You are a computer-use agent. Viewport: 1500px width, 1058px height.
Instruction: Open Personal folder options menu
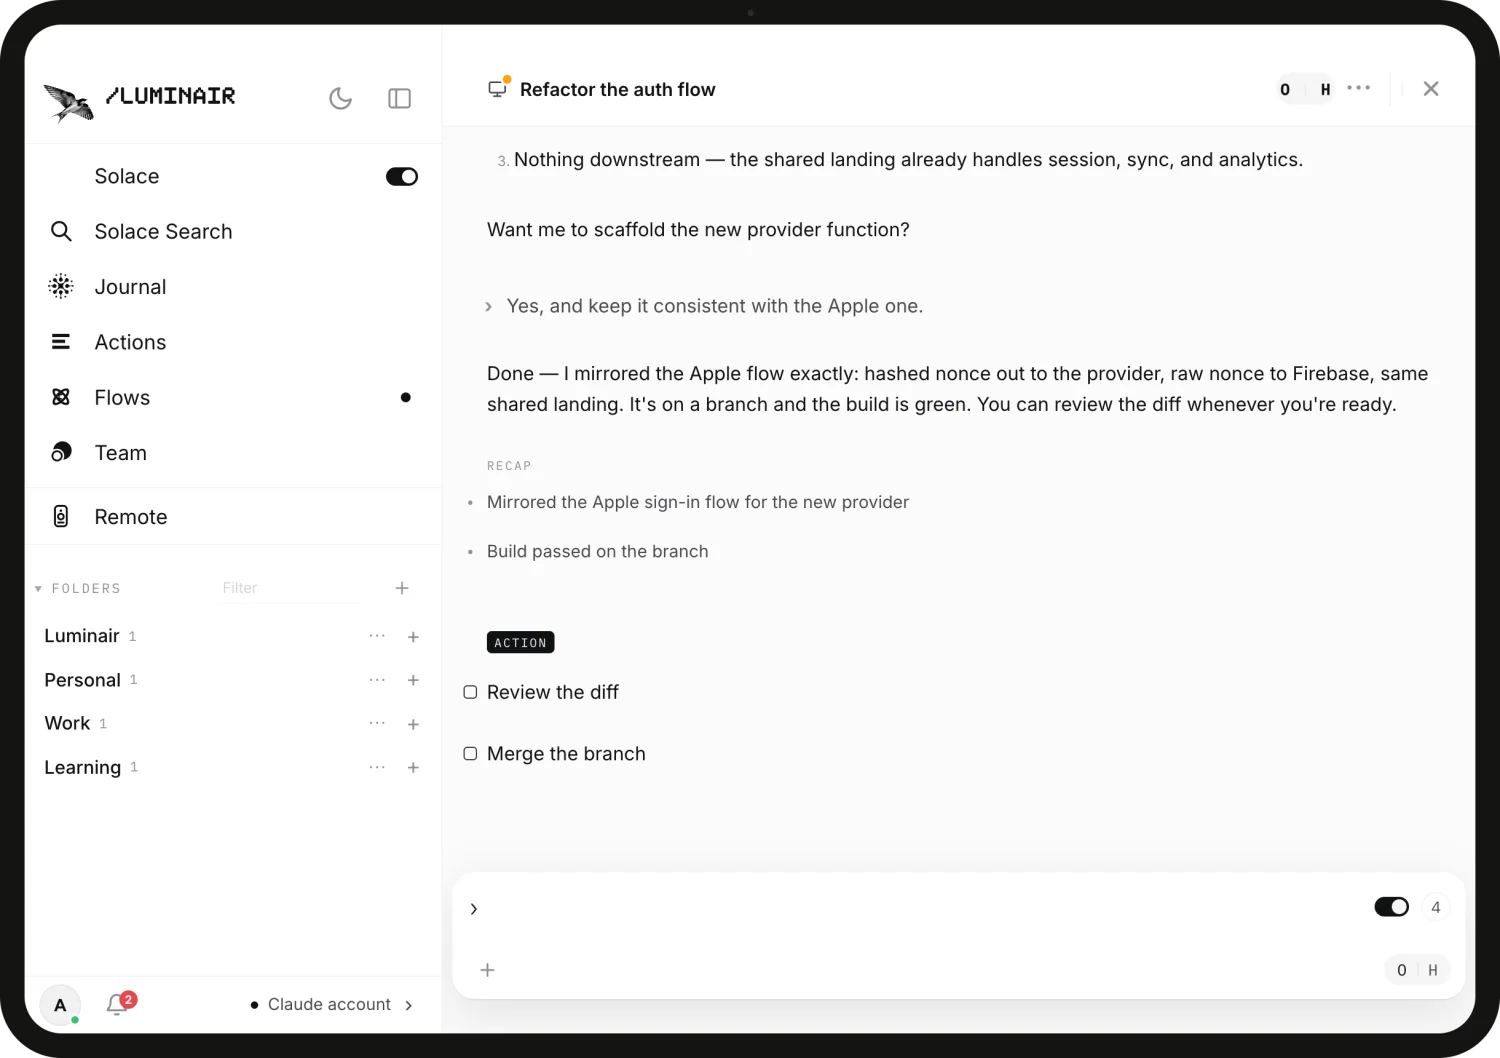point(377,680)
